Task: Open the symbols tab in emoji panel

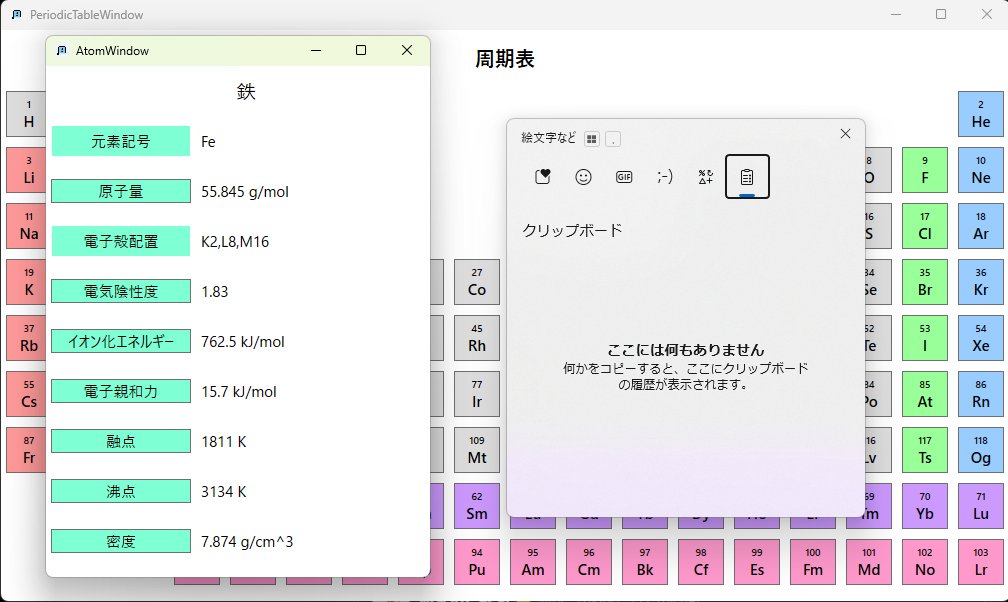Action: point(706,176)
